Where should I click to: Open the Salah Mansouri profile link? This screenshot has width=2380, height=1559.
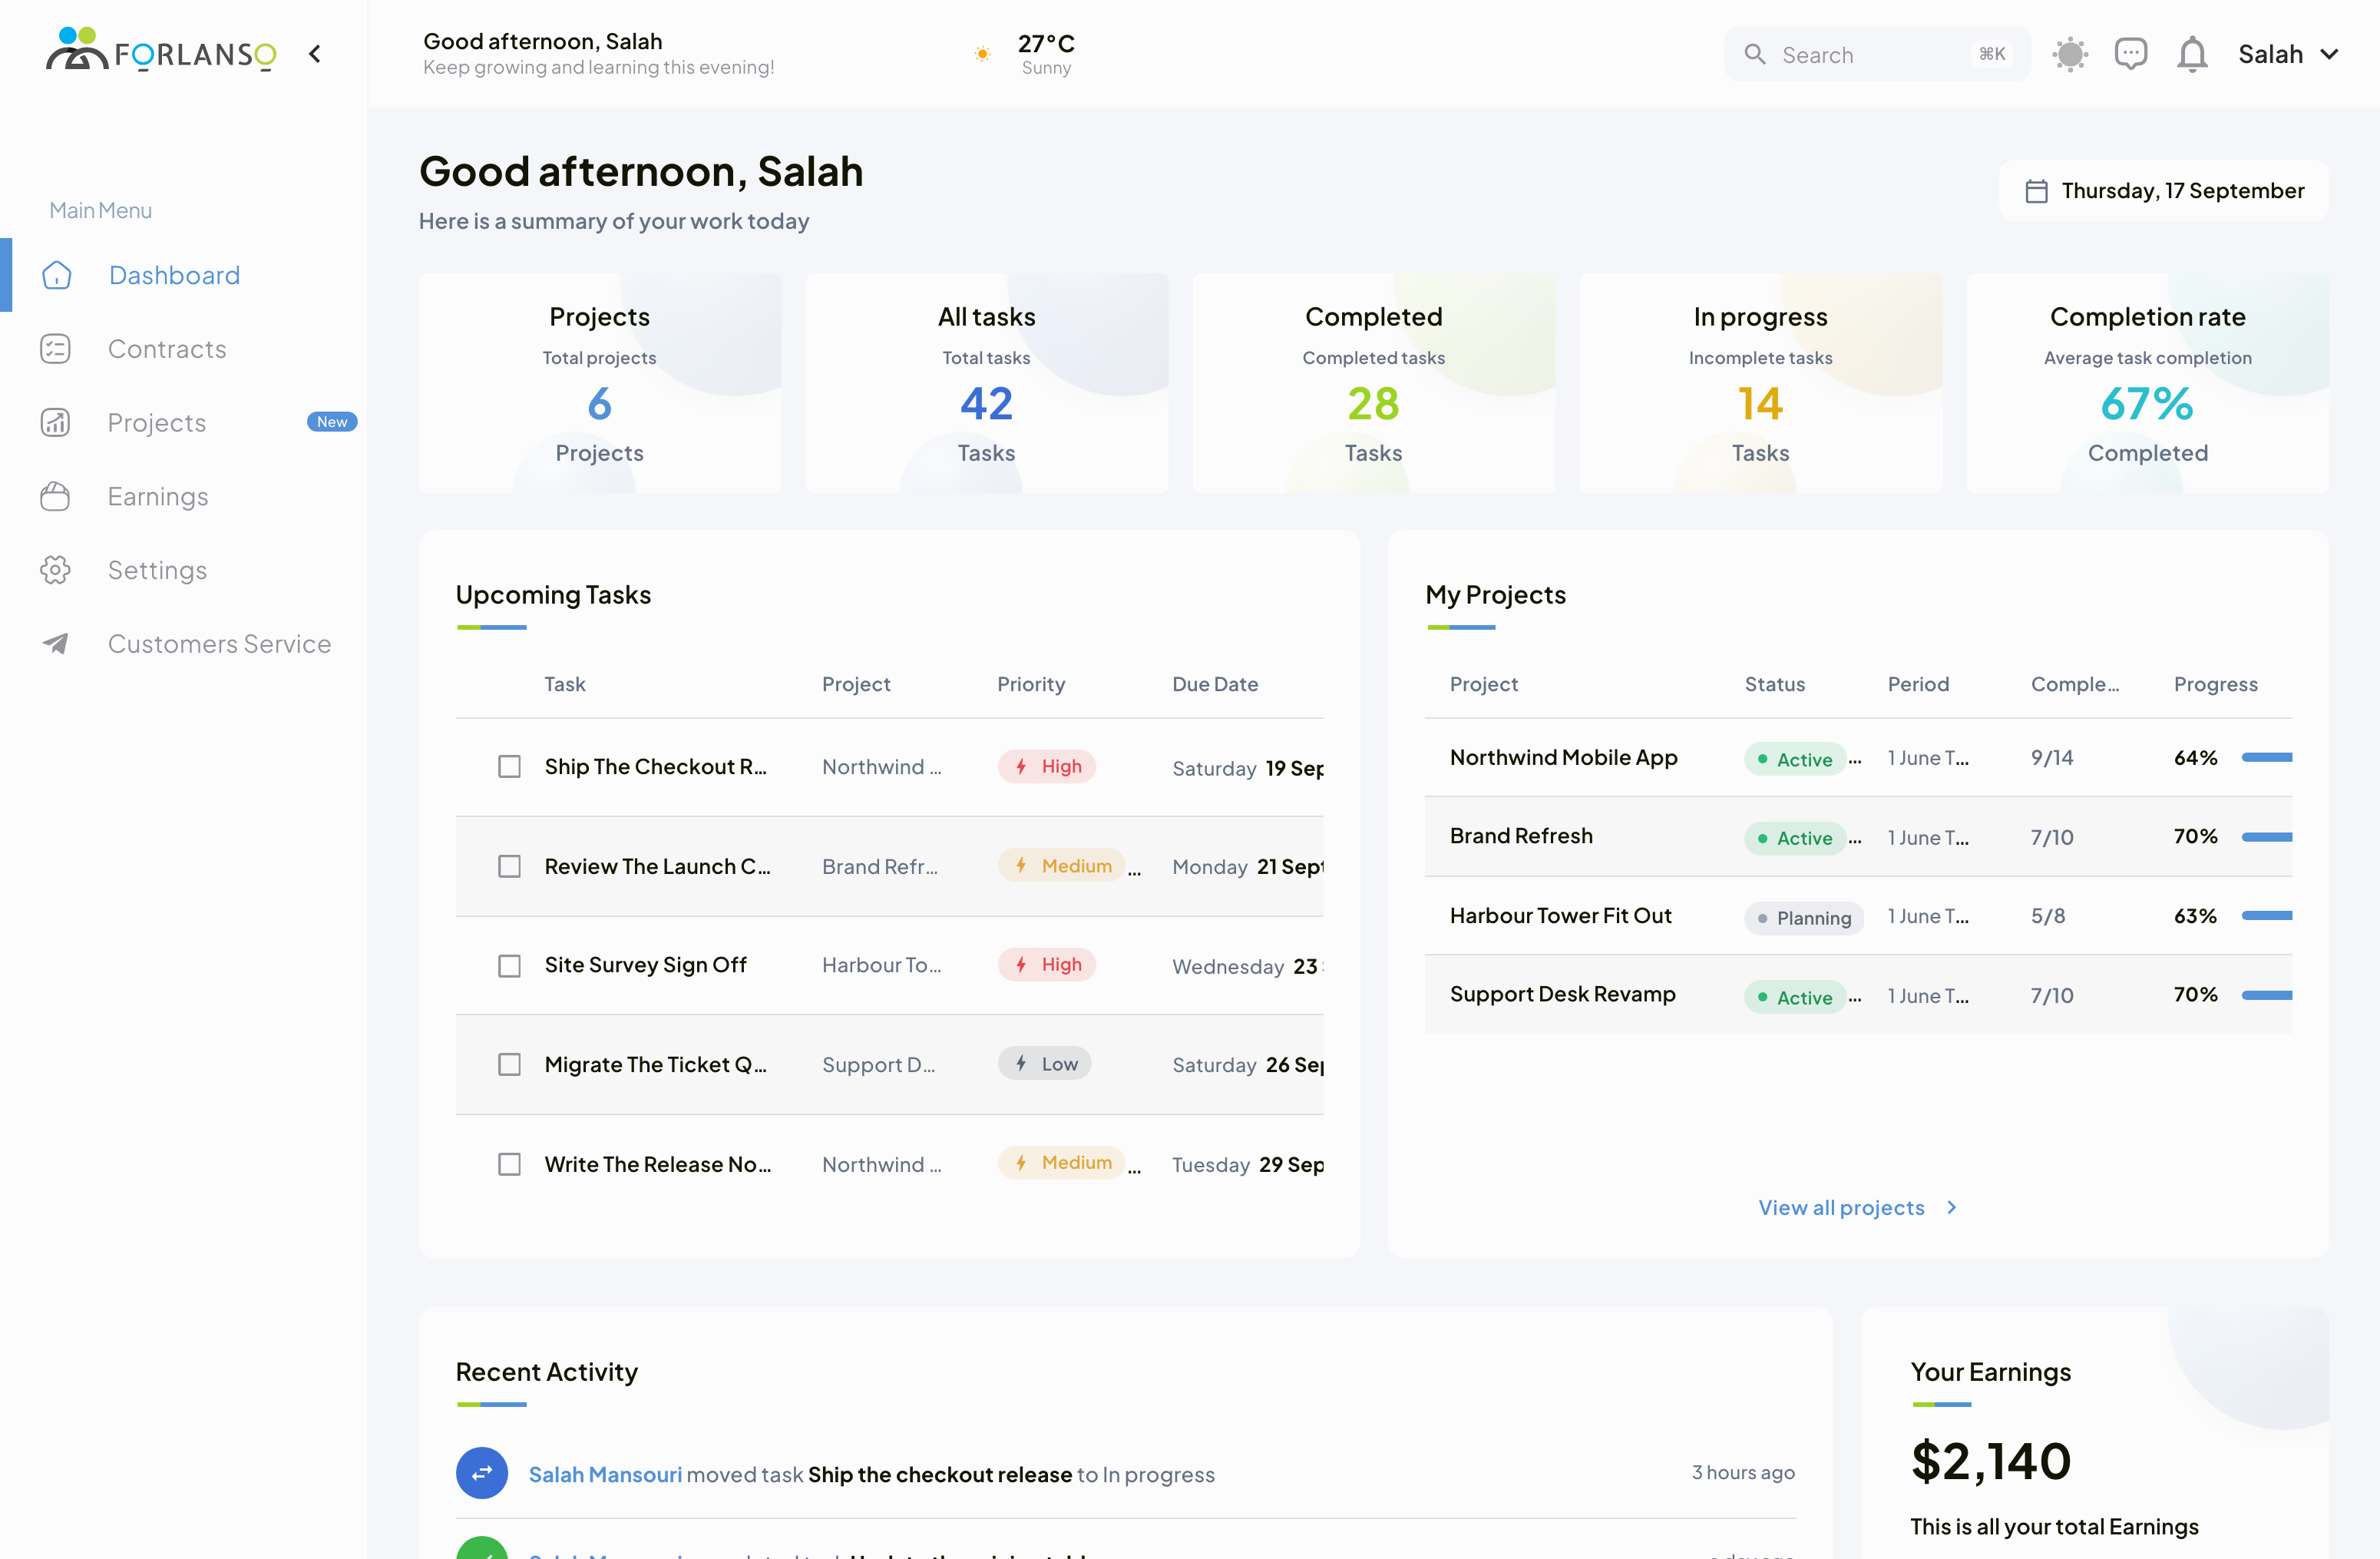605,1474
